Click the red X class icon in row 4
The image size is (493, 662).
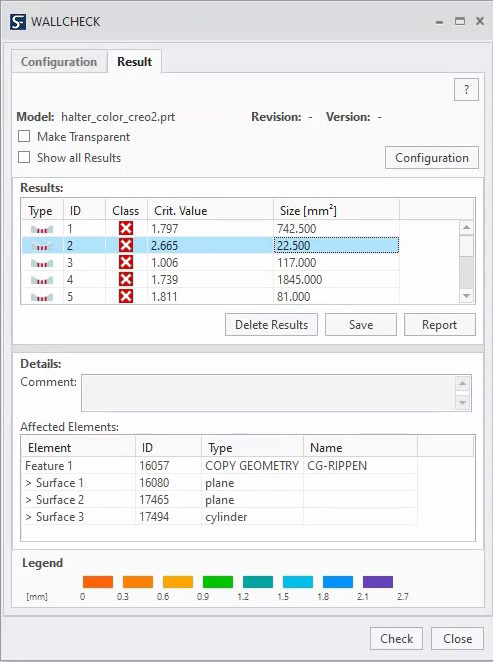126,279
